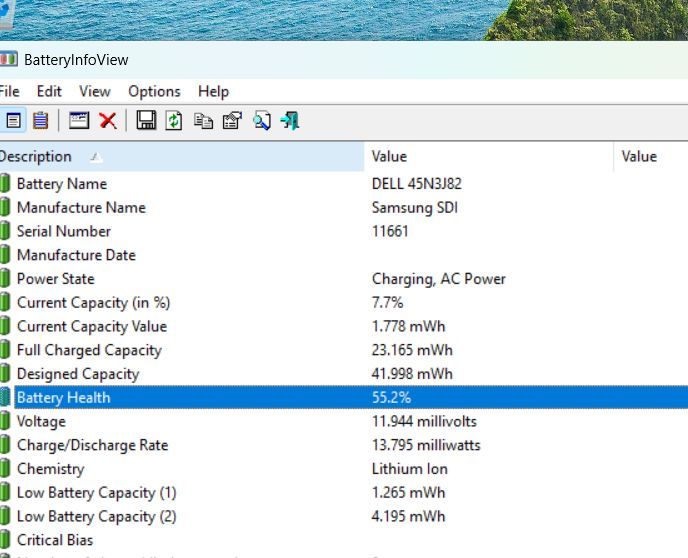Click the Exit door icon in the toolbar

pyautogui.click(x=290, y=121)
